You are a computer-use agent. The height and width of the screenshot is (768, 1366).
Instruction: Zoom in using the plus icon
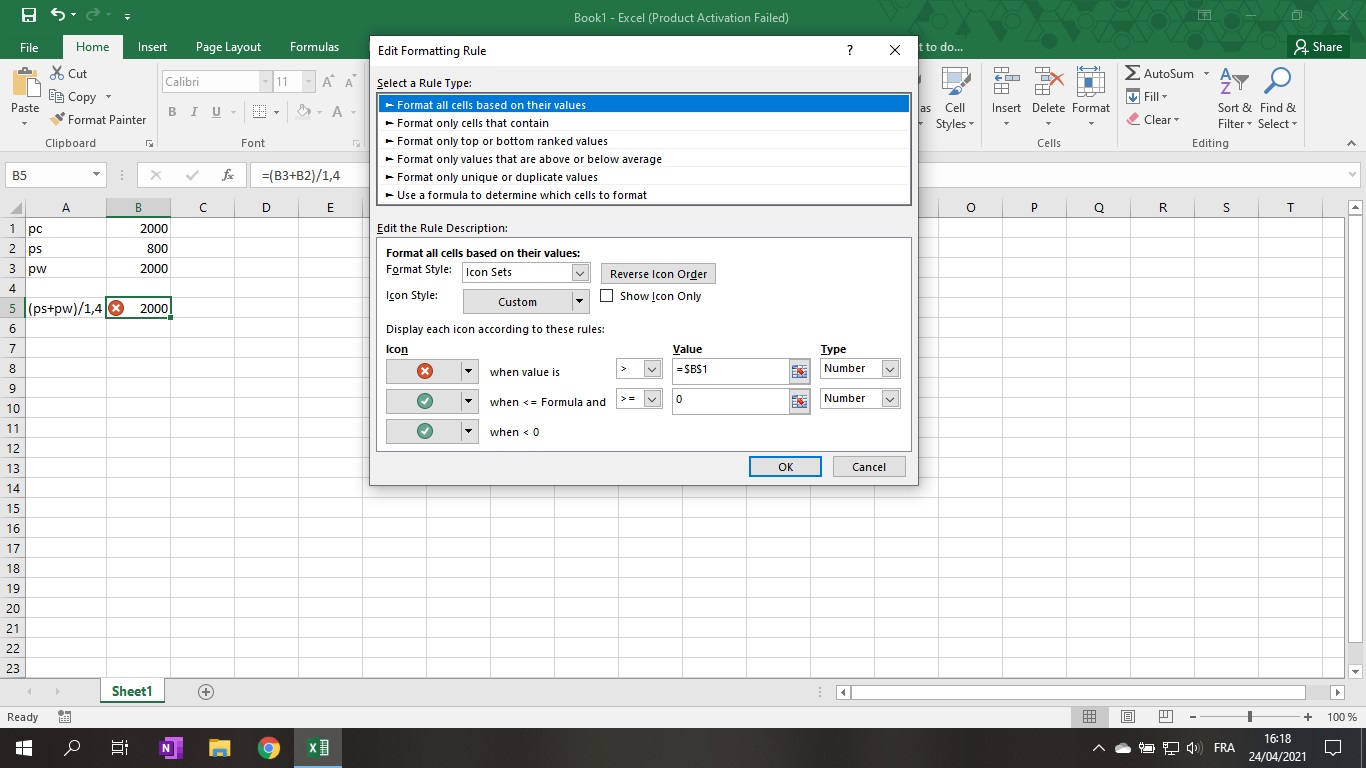click(1308, 717)
